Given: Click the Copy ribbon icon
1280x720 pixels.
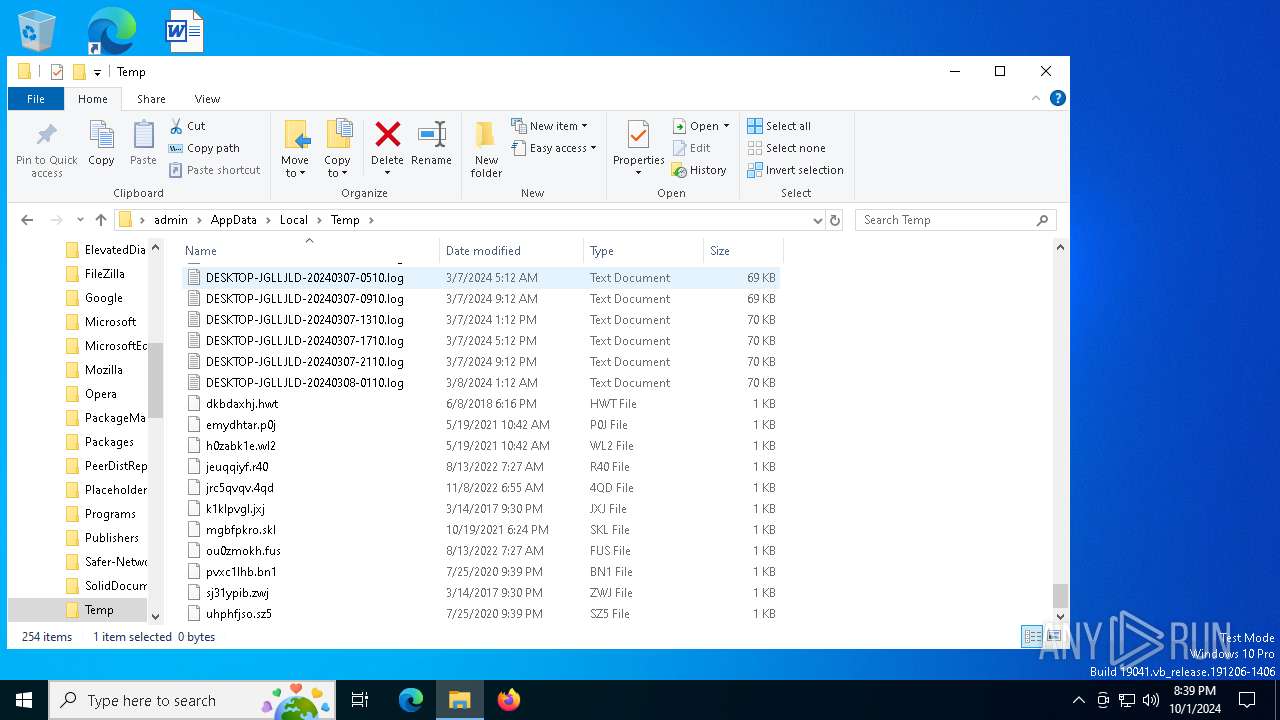Looking at the screenshot, I should (x=101, y=143).
